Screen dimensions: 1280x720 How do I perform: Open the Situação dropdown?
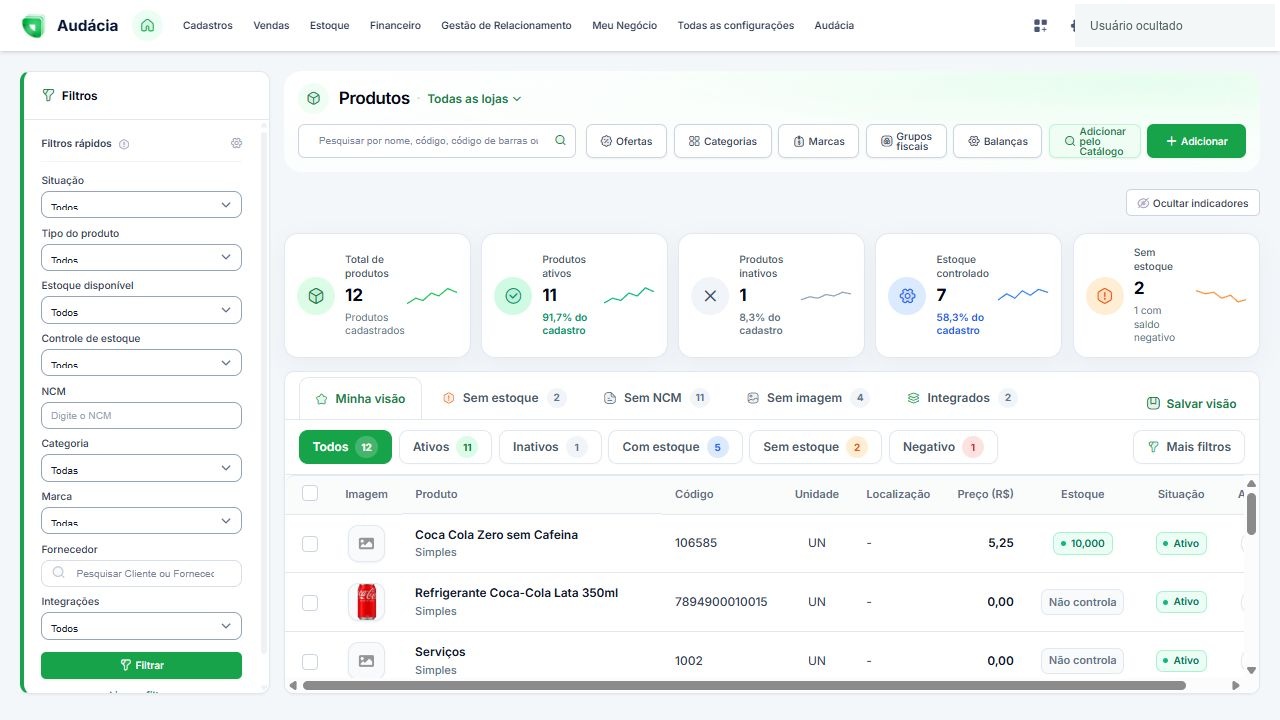[x=141, y=204]
